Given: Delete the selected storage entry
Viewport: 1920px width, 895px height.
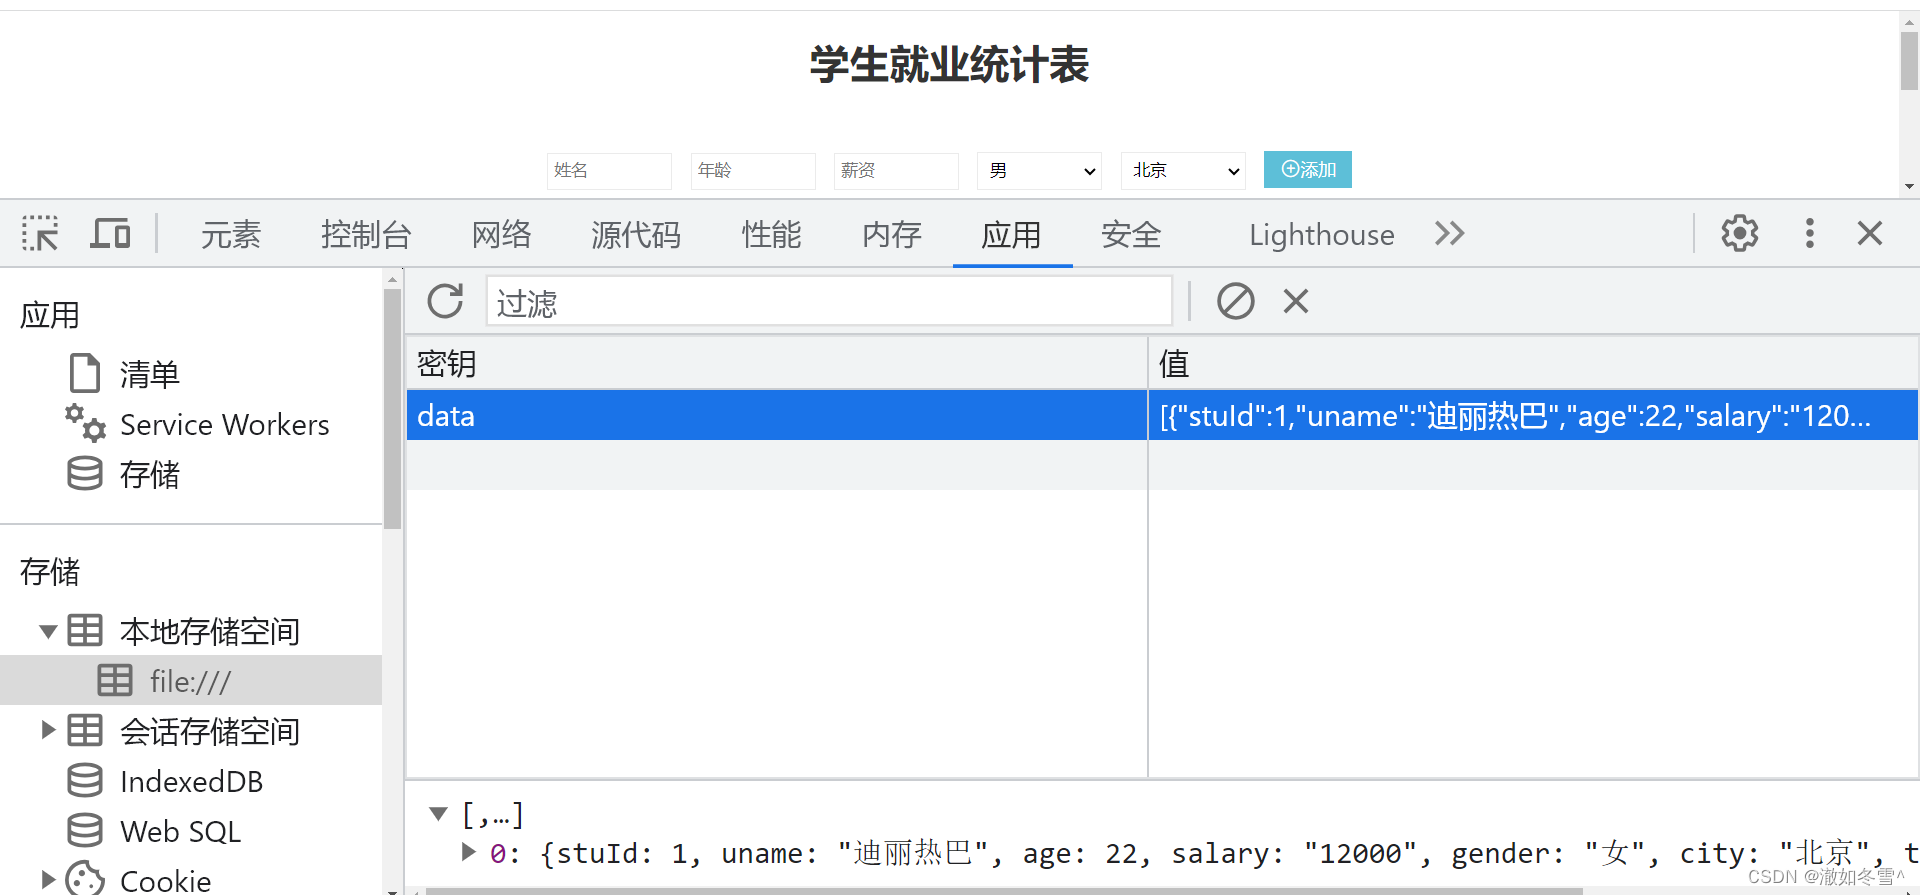Looking at the screenshot, I should coord(1296,301).
